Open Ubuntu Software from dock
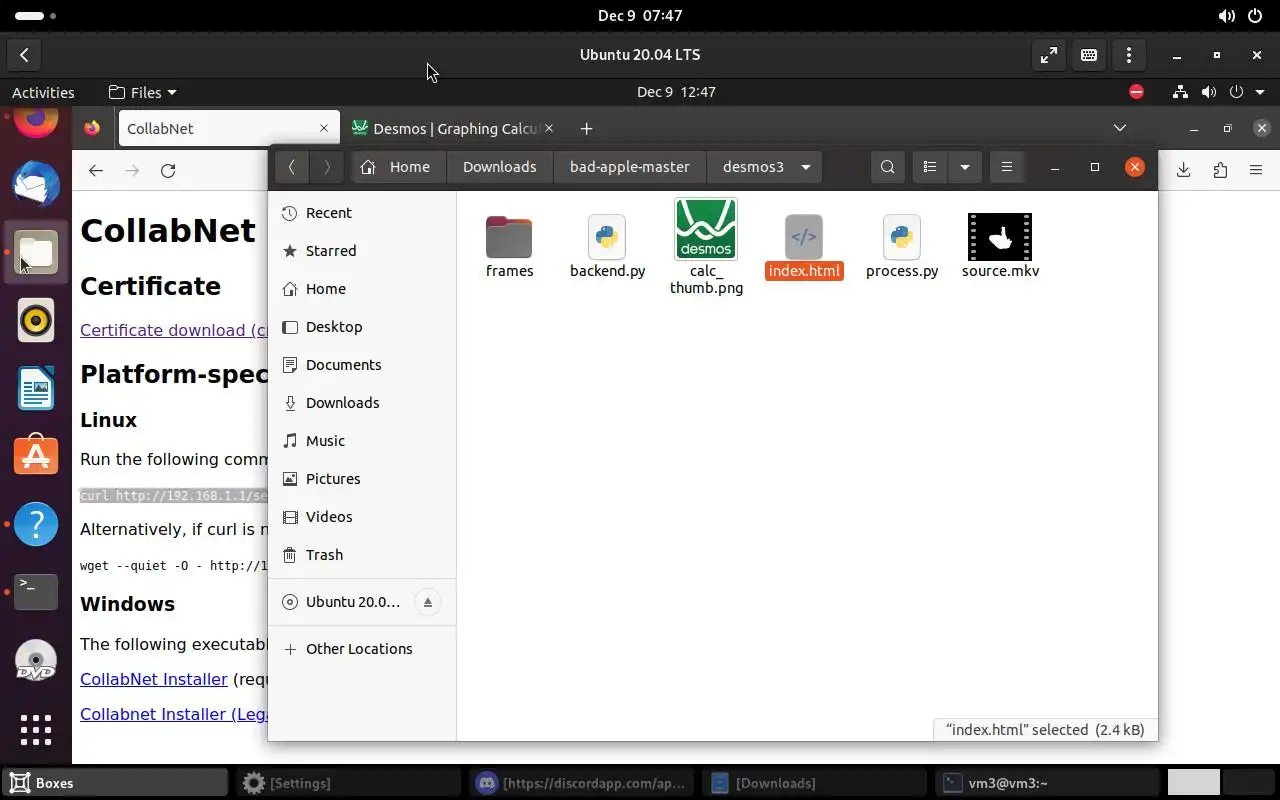Viewport: 1280px width, 800px height. [x=36, y=456]
